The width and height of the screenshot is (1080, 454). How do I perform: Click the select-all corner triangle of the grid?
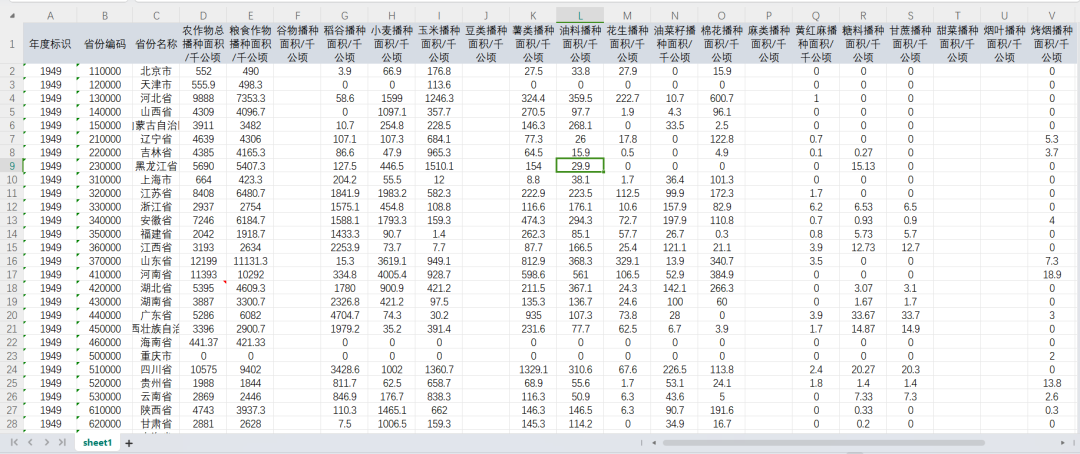coord(12,15)
